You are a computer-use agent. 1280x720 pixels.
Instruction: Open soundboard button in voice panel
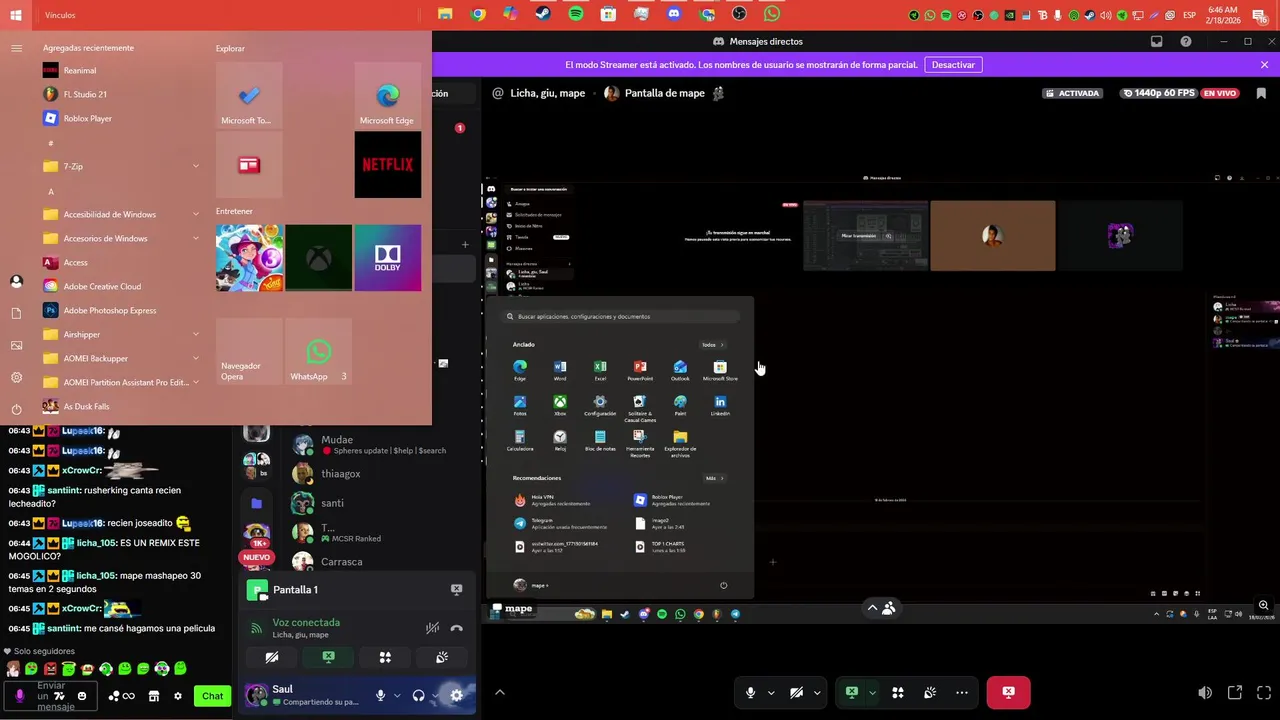click(x=441, y=657)
